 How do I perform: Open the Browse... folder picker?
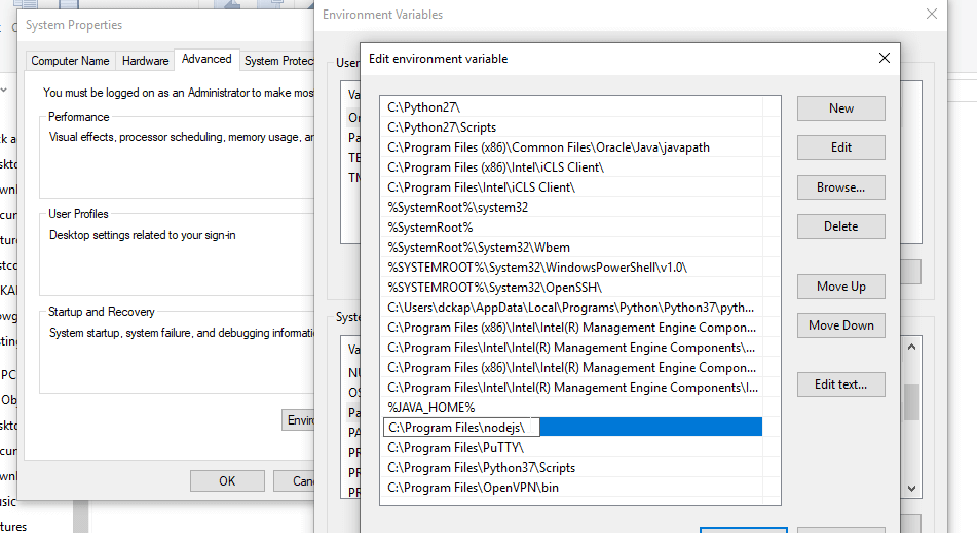841,188
